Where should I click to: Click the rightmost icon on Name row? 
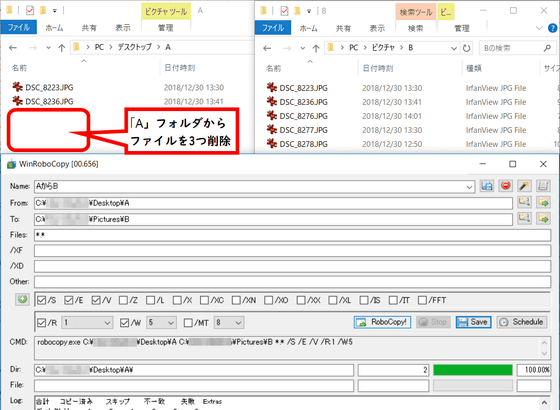tap(543, 186)
